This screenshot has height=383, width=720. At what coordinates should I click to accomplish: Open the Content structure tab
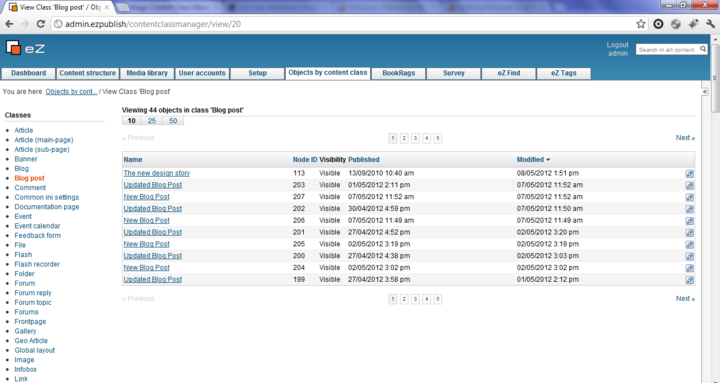(88, 73)
